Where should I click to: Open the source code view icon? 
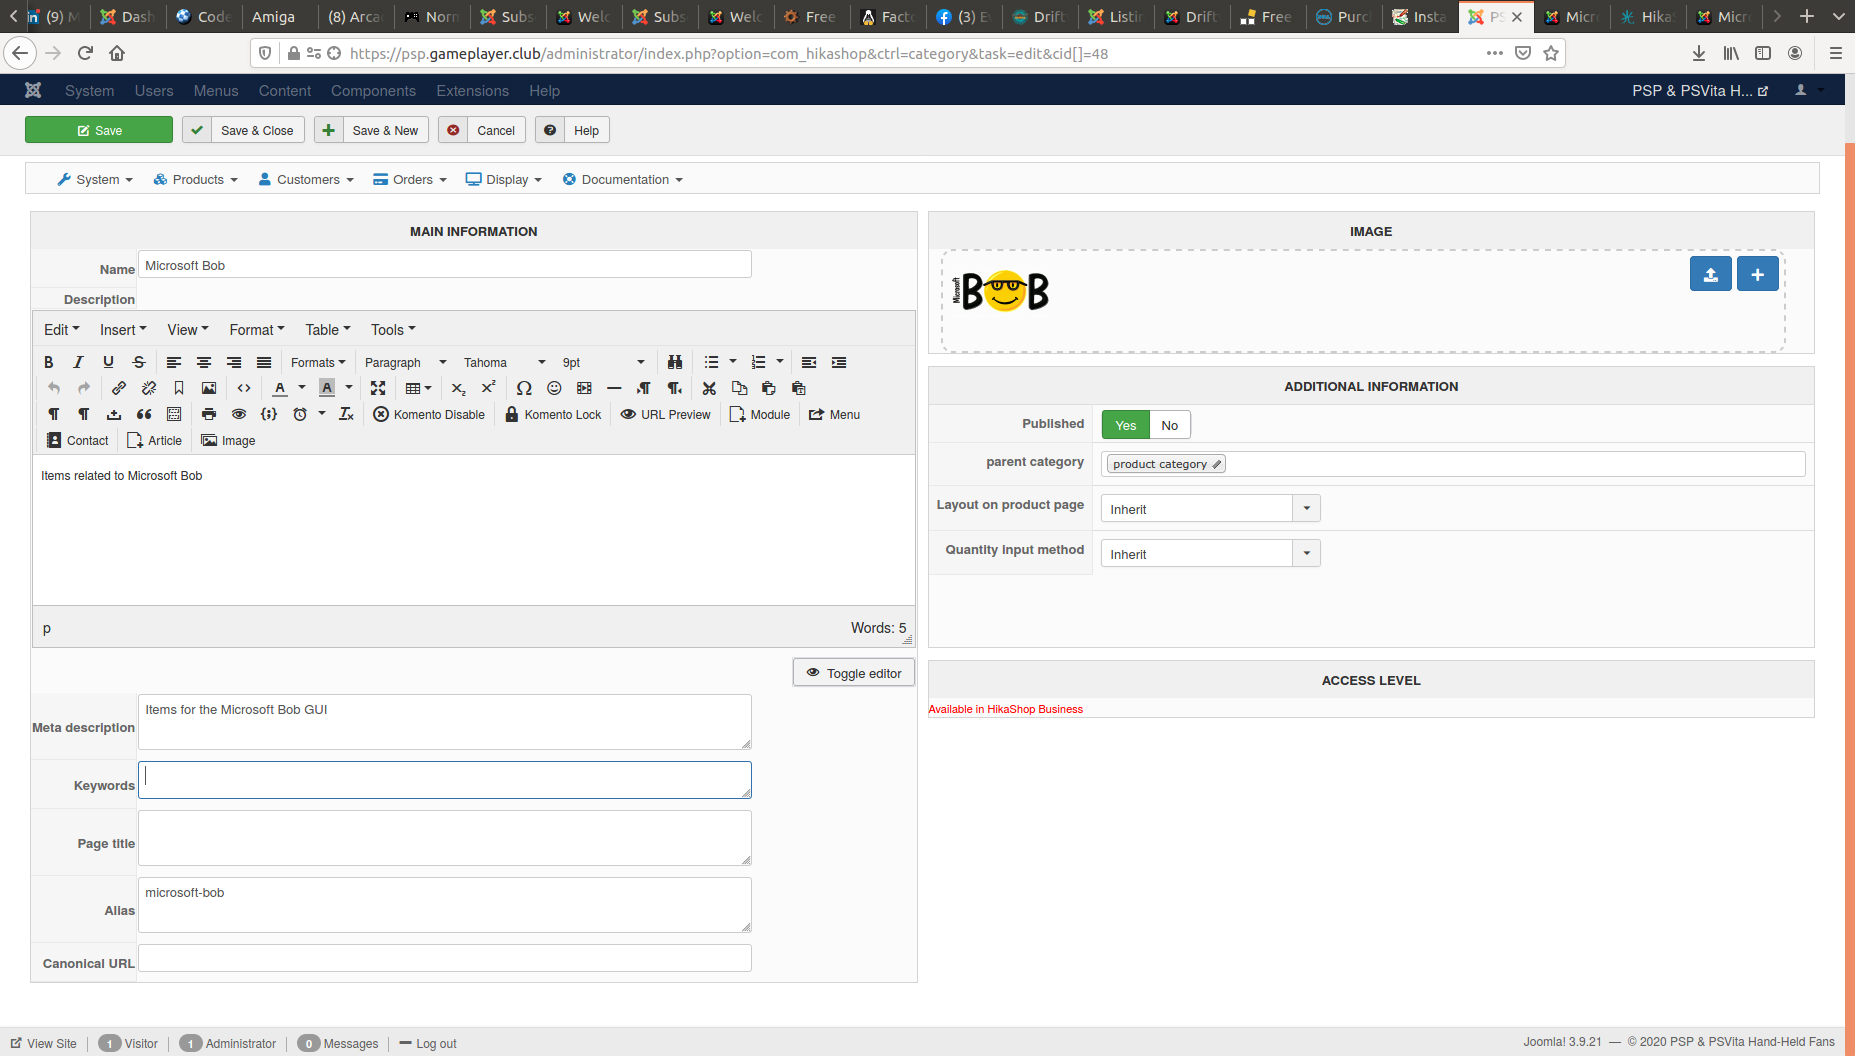click(244, 388)
